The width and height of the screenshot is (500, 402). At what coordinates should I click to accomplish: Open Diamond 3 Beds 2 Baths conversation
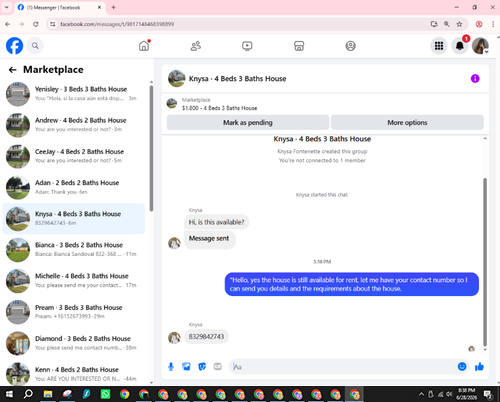coord(74,343)
